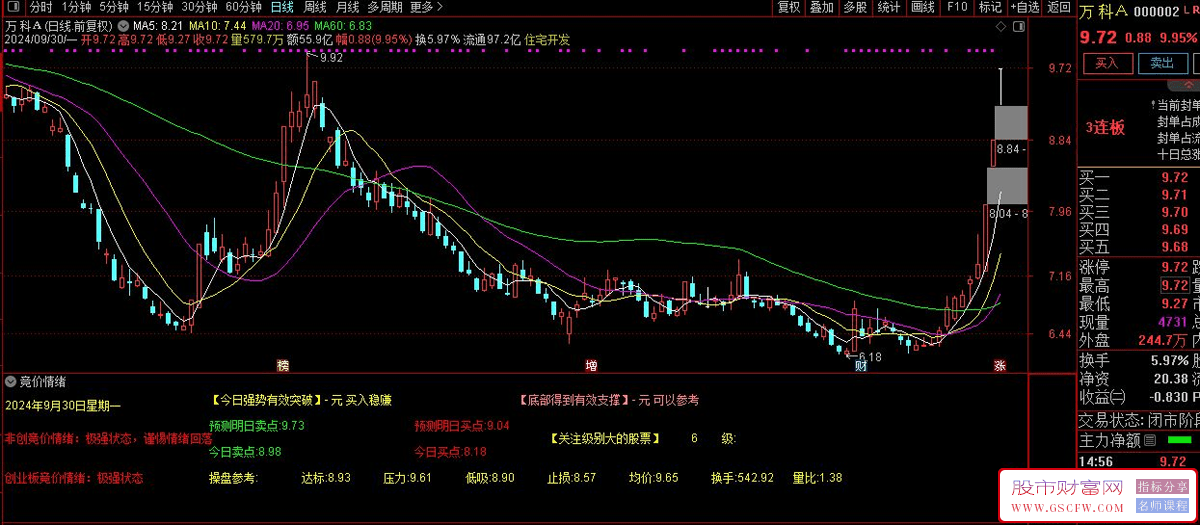The height and width of the screenshot is (525, 1200).
Task: Select the 15分钟 period
Action: click(155, 7)
